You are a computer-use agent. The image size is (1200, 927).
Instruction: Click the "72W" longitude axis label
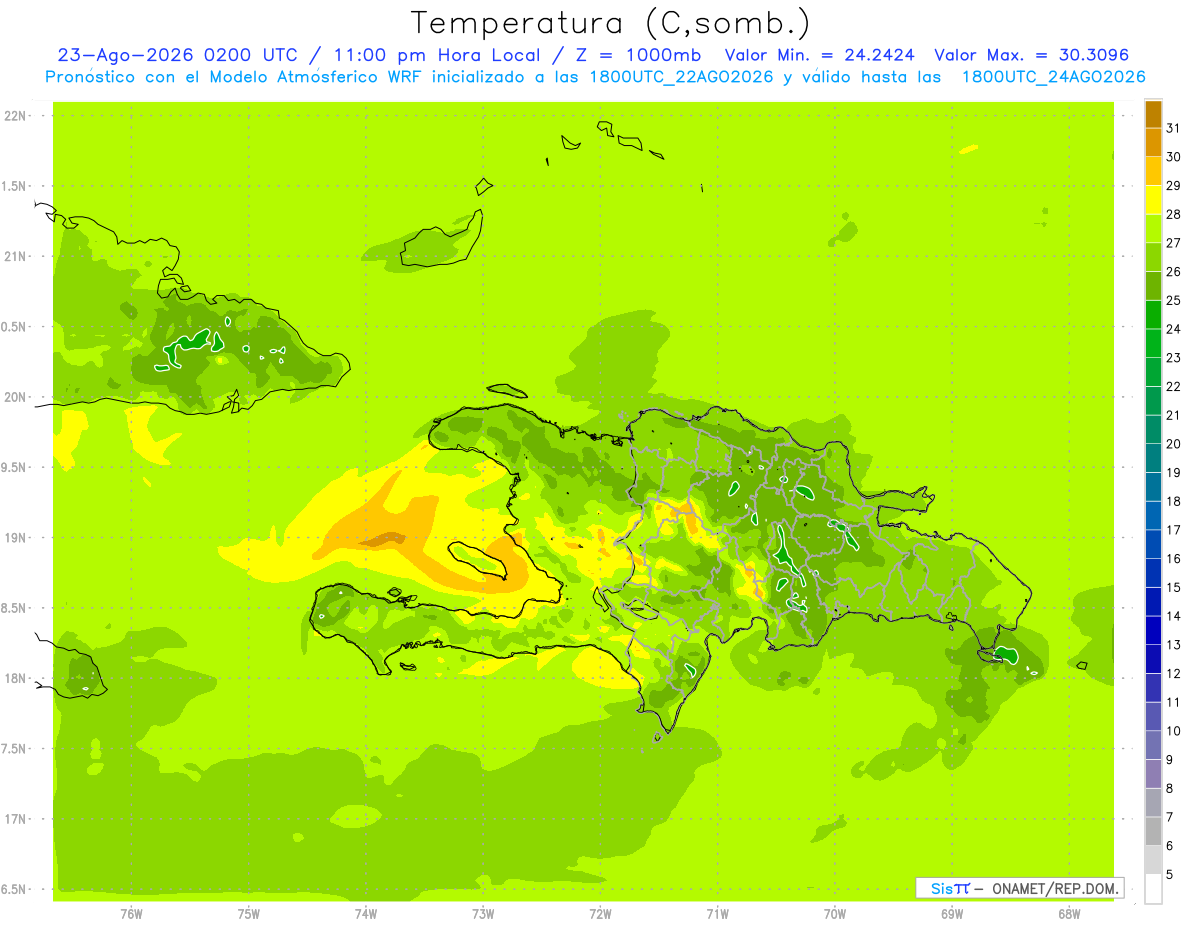pyautogui.click(x=600, y=913)
